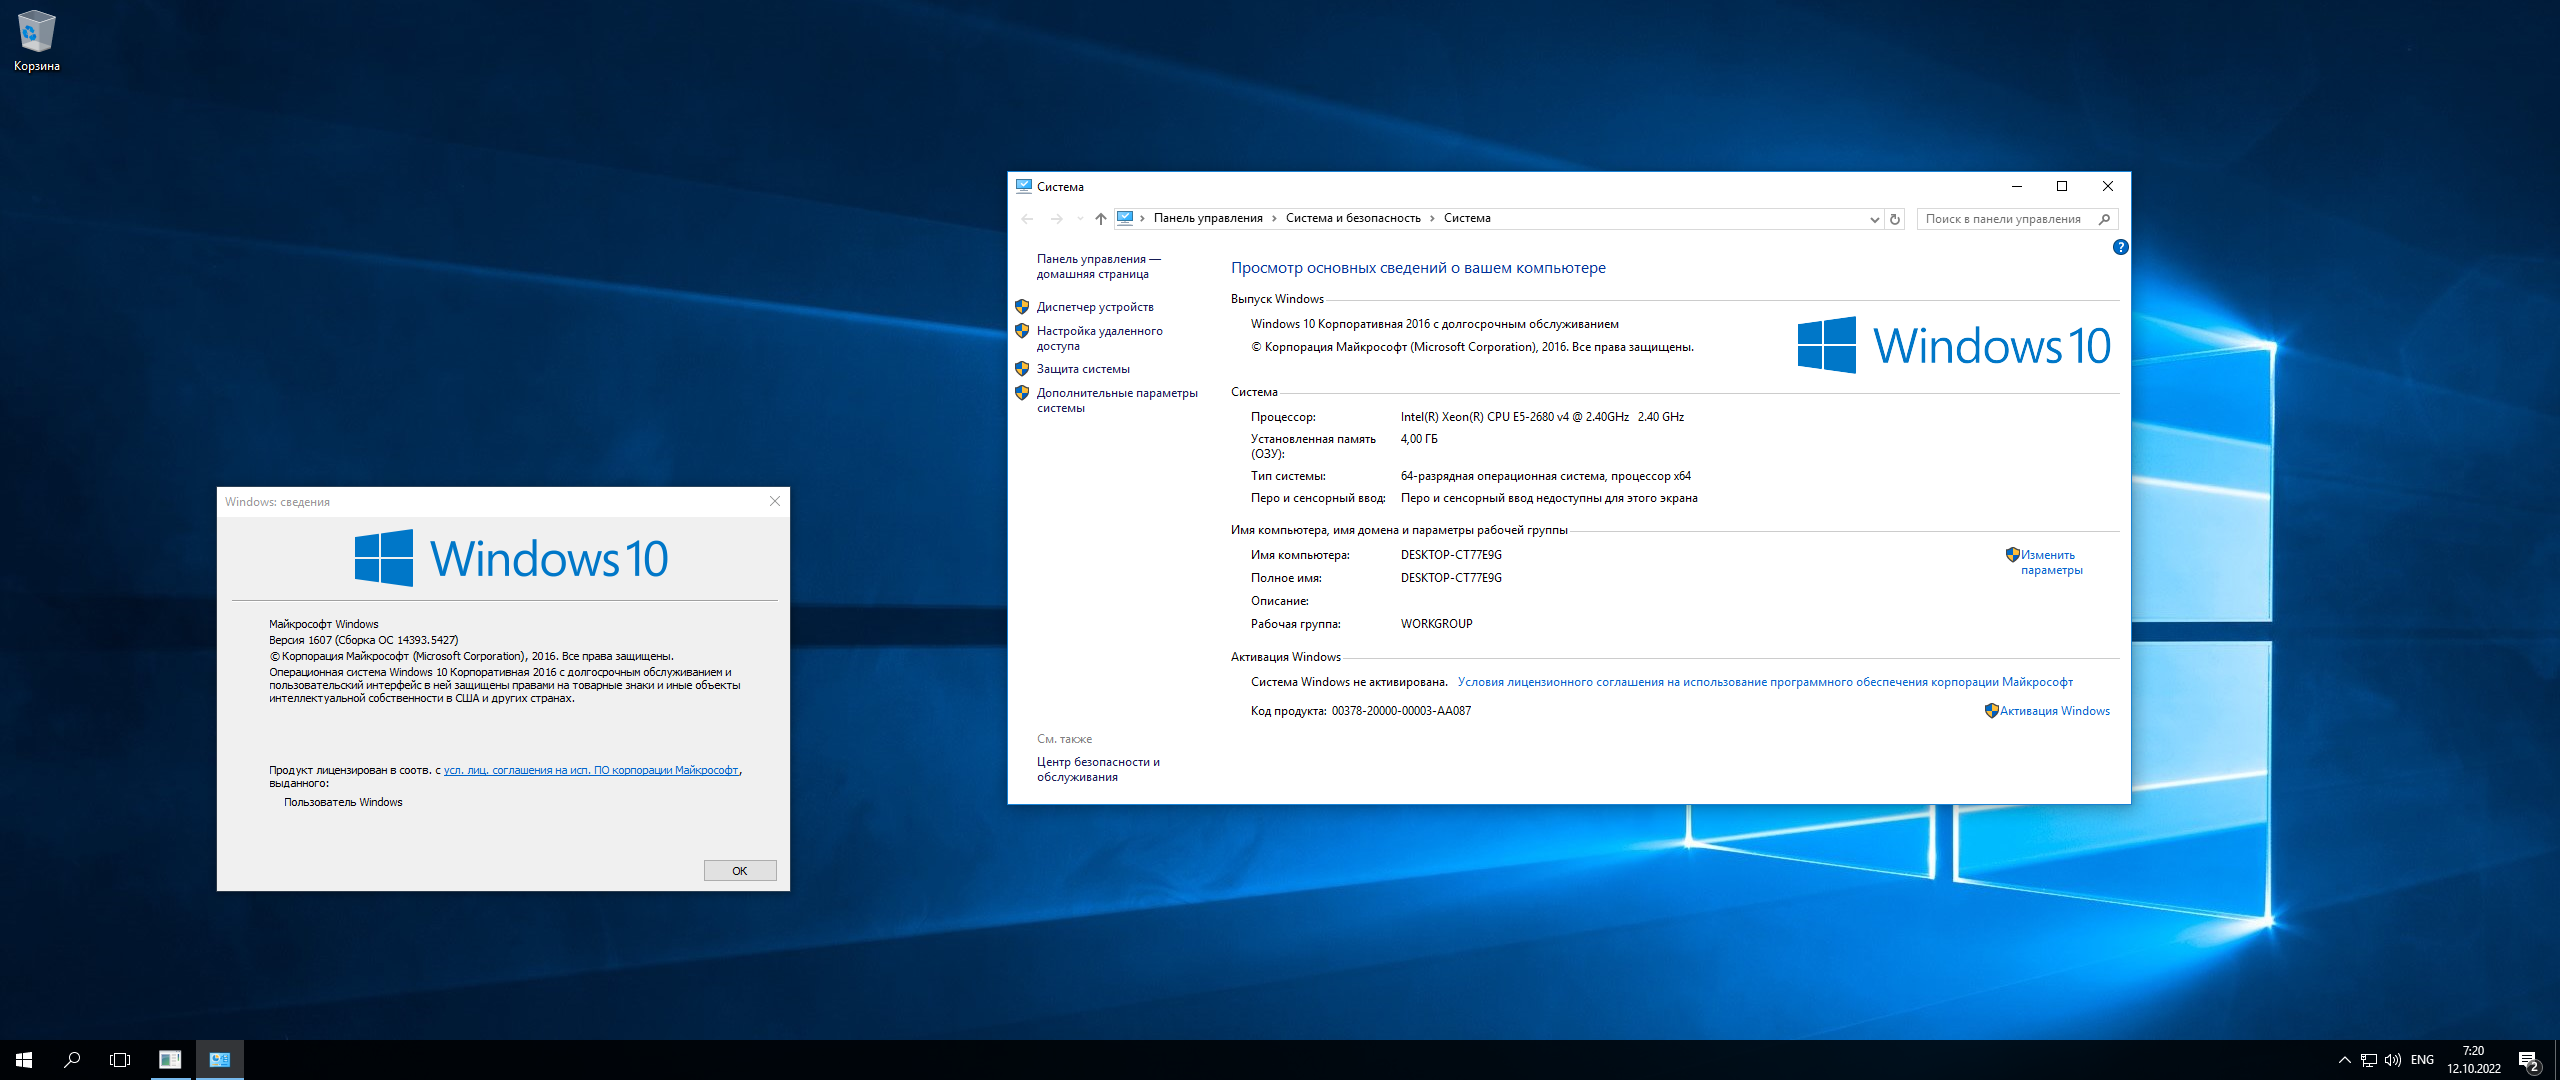The width and height of the screenshot is (2560, 1080).
Task: Select Система и безопасность breadcrumb
Action: (x=1353, y=218)
